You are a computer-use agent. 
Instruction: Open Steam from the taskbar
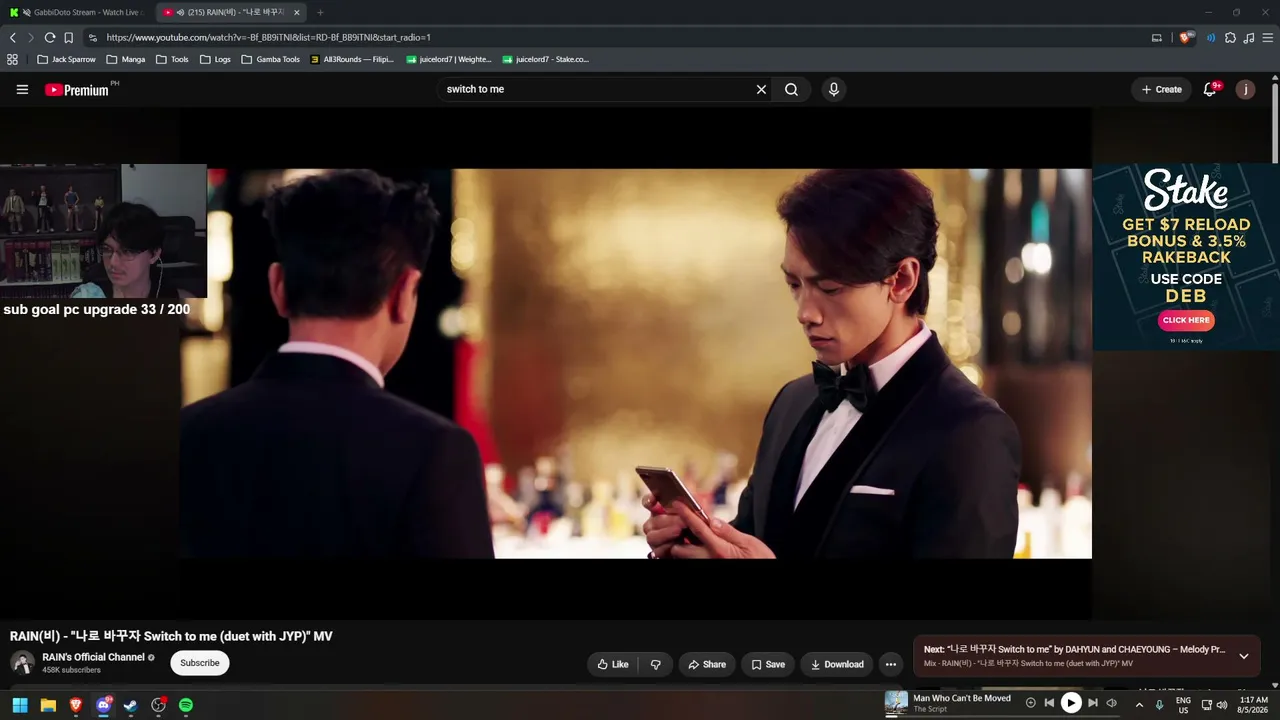click(130, 705)
